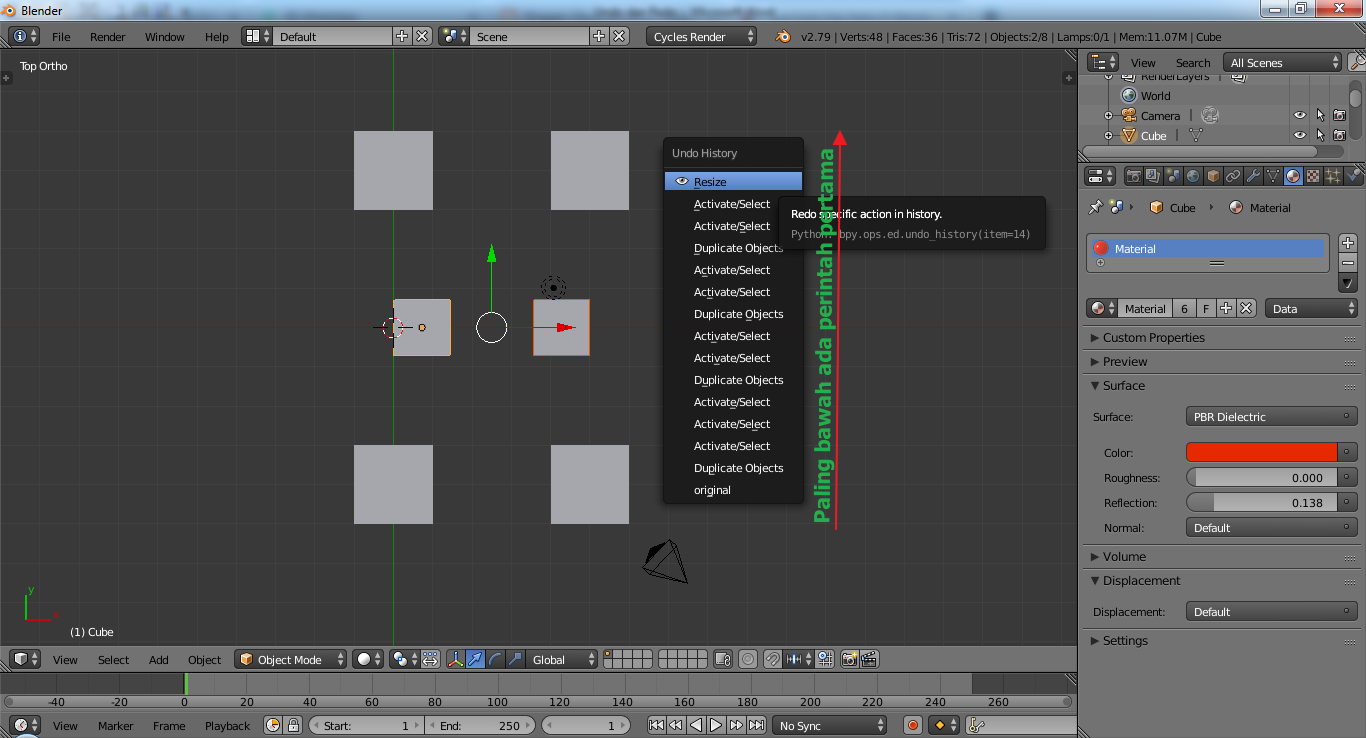
Task: Switch to the Object Data properties tab
Action: [x=1272, y=175]
